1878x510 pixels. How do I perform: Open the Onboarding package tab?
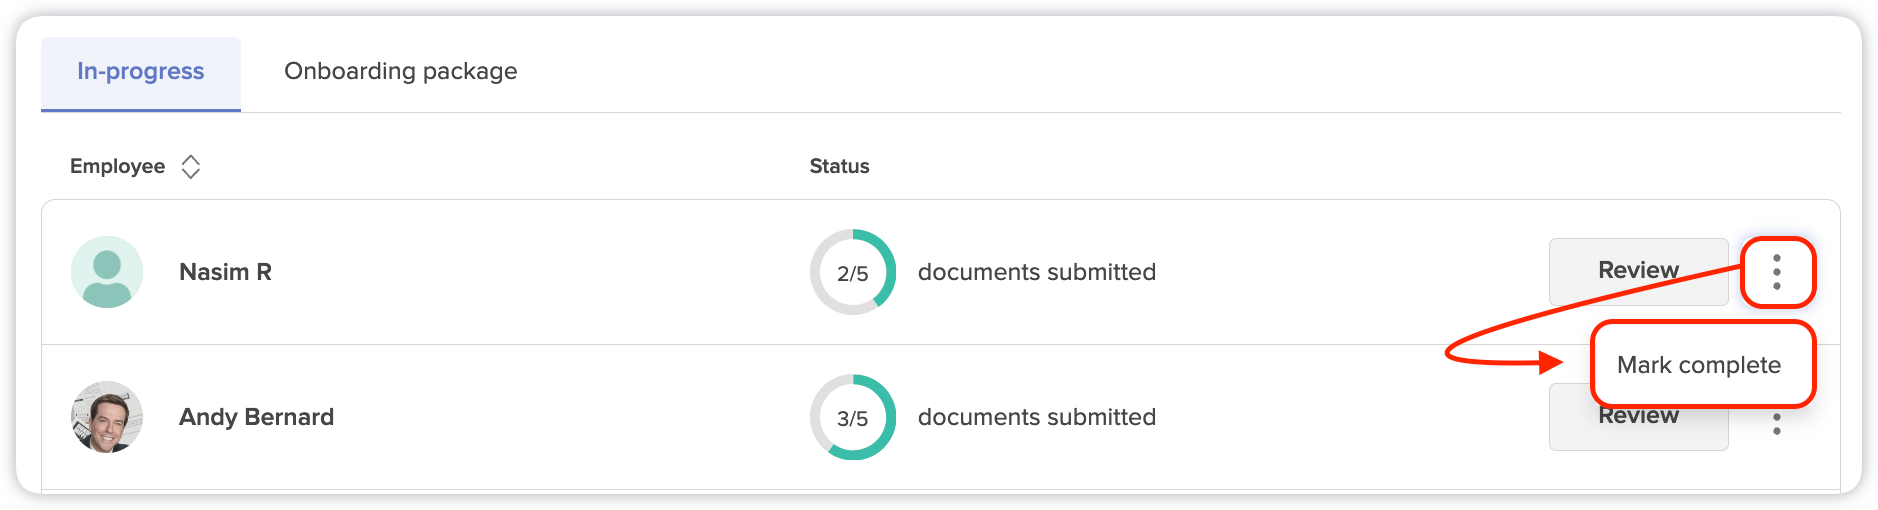[401, 72]
